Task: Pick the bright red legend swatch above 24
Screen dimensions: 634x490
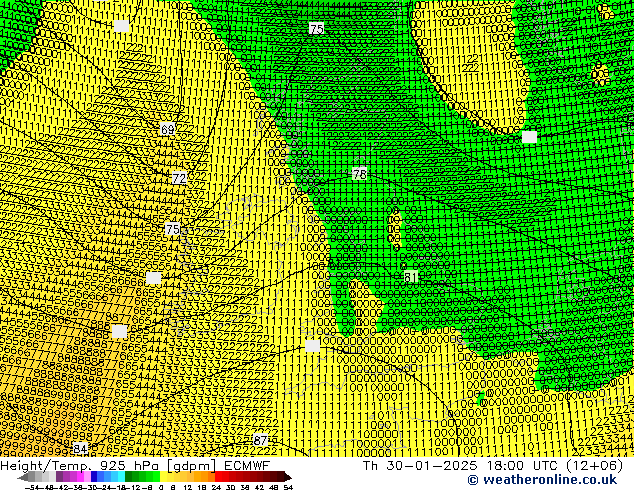Action: point(218,477)
